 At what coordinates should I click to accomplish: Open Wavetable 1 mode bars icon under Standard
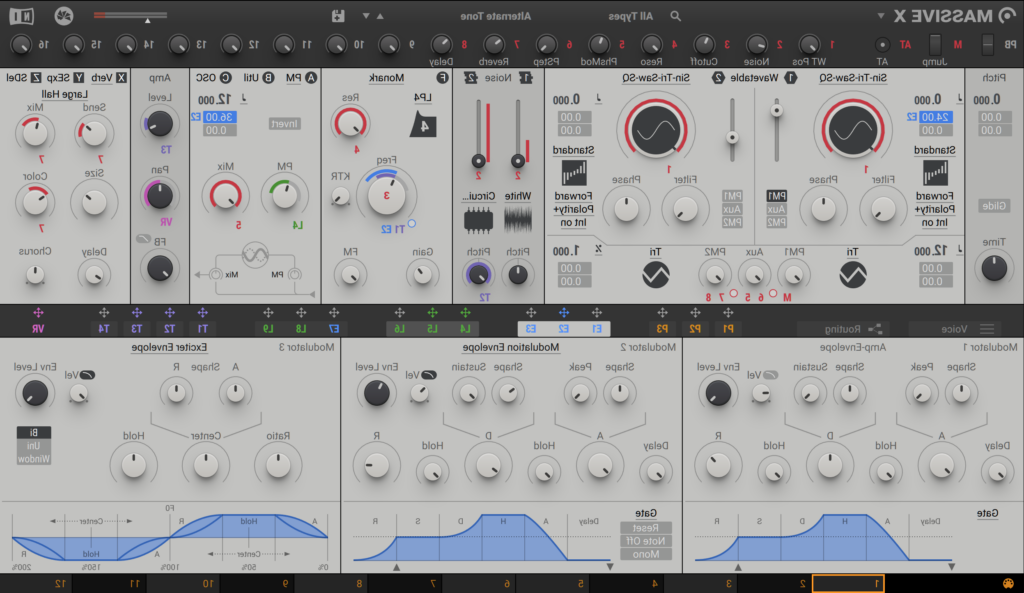[x=935, y=173]
